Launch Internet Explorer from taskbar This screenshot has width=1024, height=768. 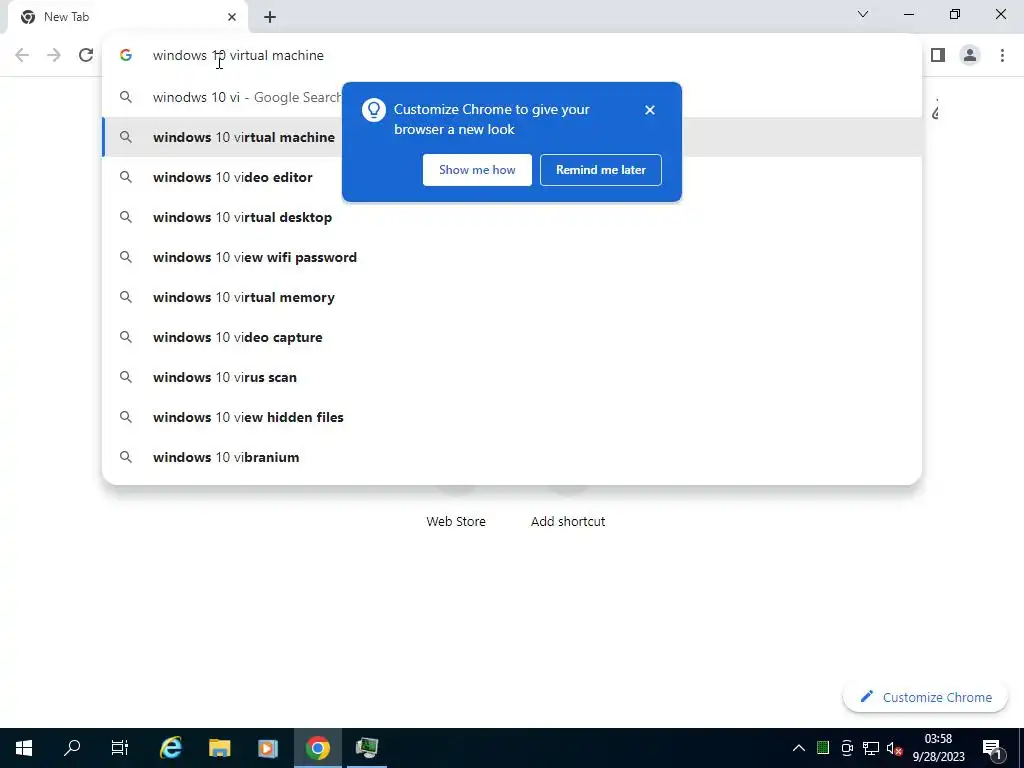point(170,748)
